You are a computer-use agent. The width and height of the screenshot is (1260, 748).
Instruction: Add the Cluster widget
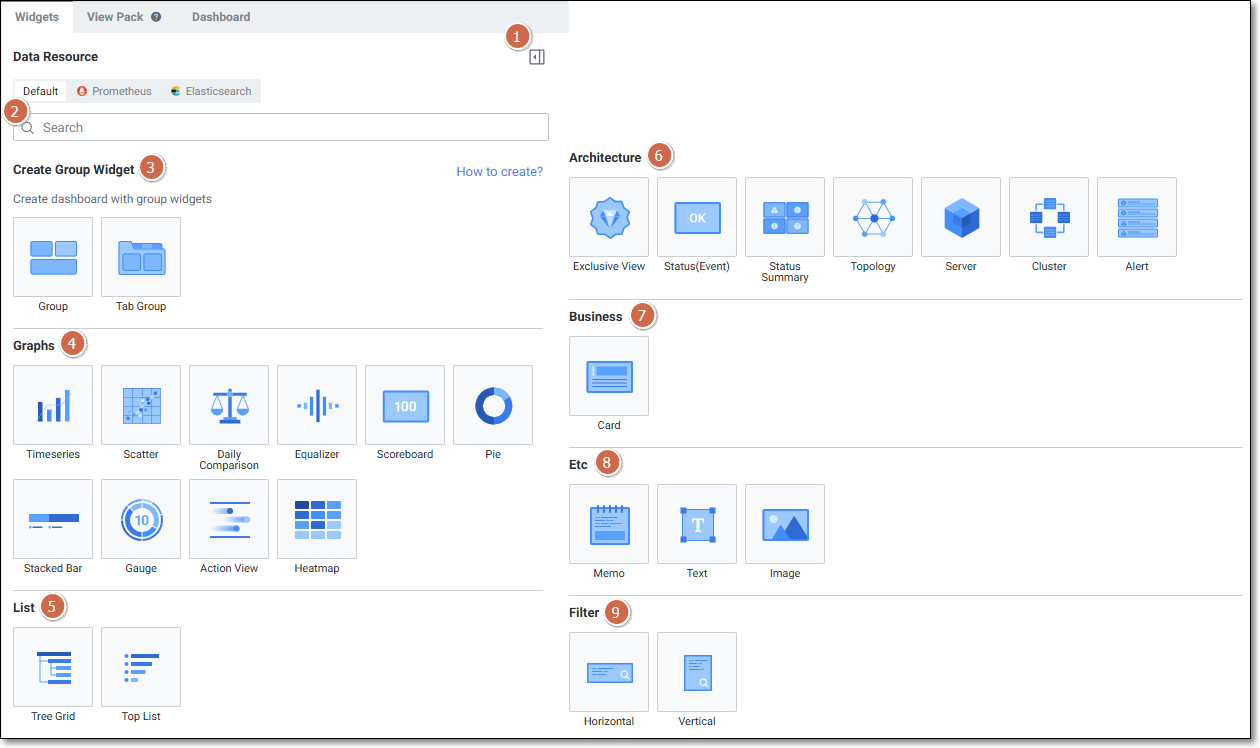(x=1049, y=217)
